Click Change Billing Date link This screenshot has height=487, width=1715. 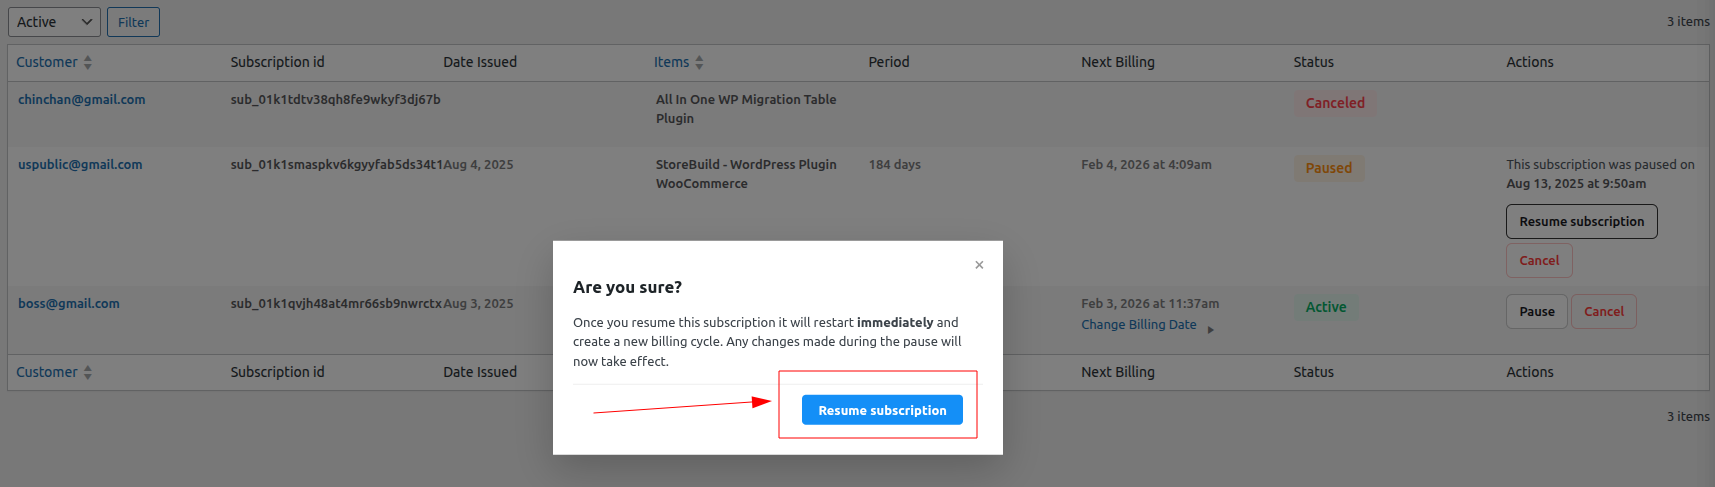pyautogui.click(x=1138, y=325)
